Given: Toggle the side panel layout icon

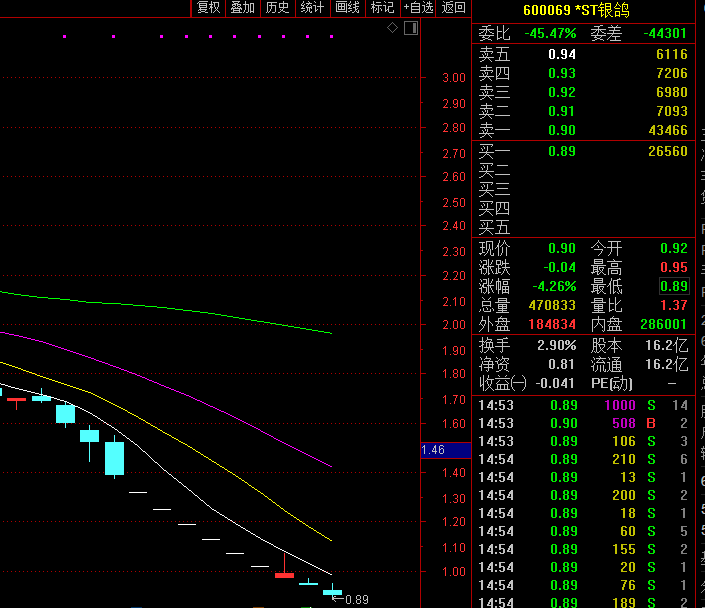Looking at the screenshot, I should click(x=410, y=28).
